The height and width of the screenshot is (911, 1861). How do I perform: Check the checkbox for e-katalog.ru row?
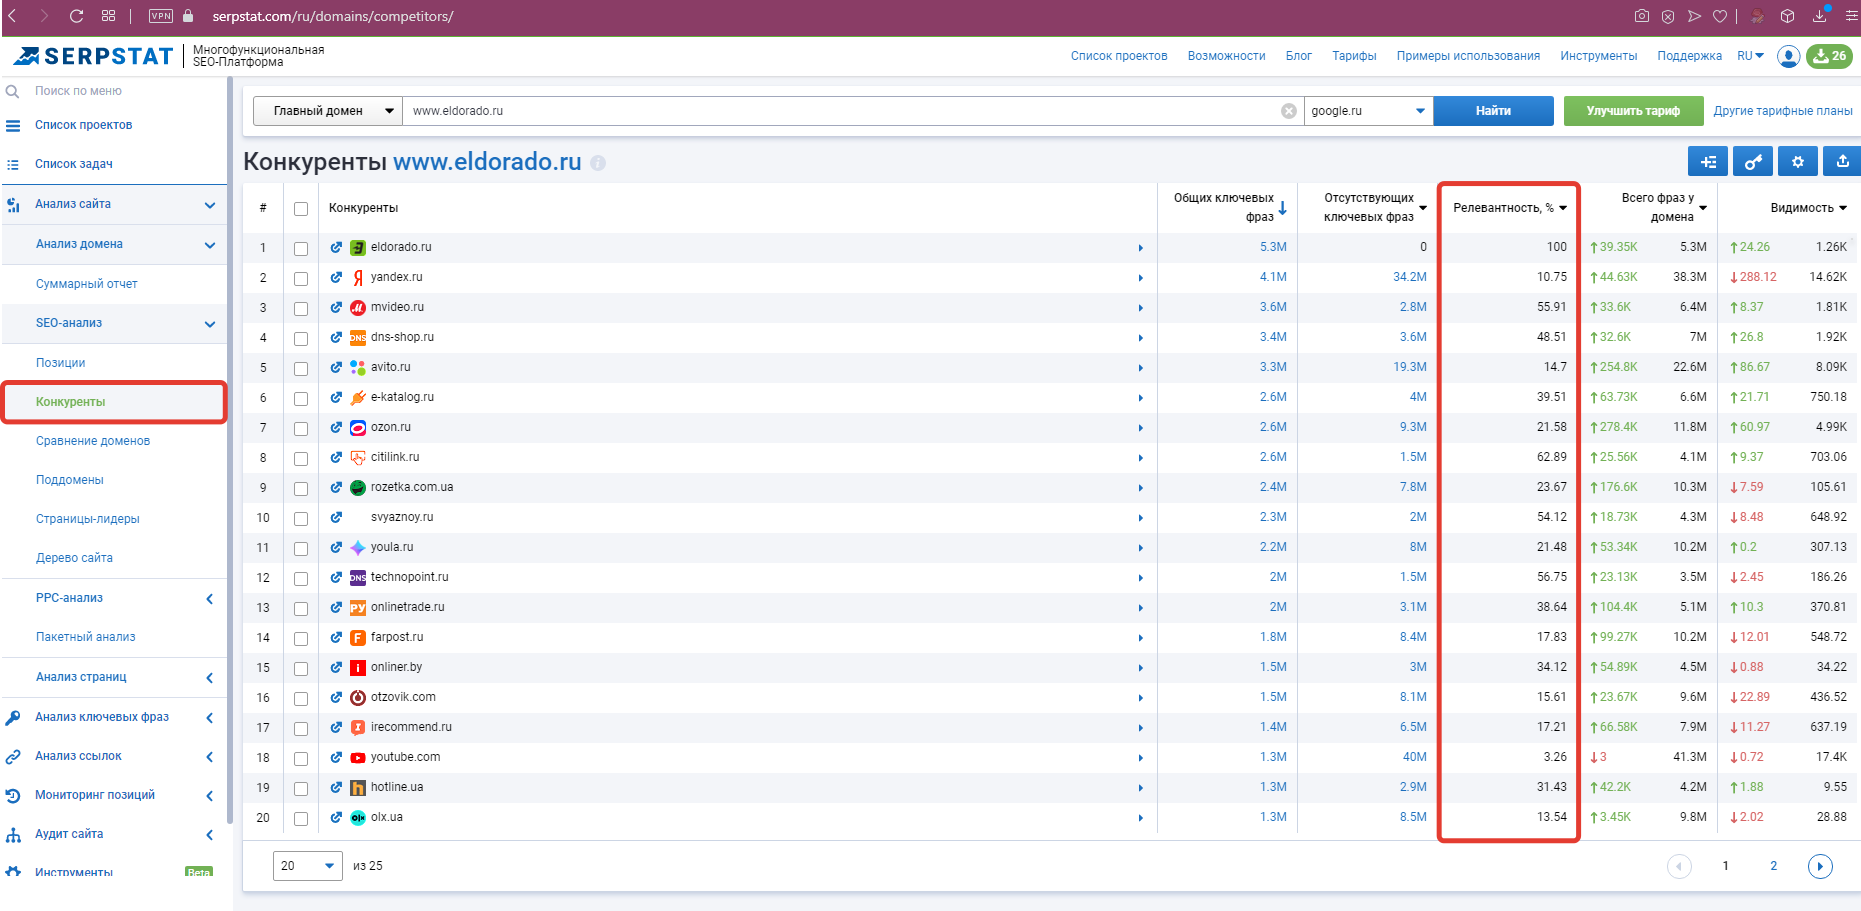(301, 399)
